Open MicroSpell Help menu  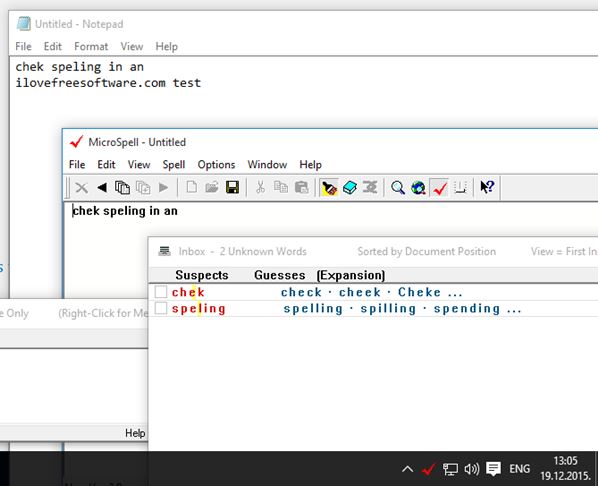point(310,164)
